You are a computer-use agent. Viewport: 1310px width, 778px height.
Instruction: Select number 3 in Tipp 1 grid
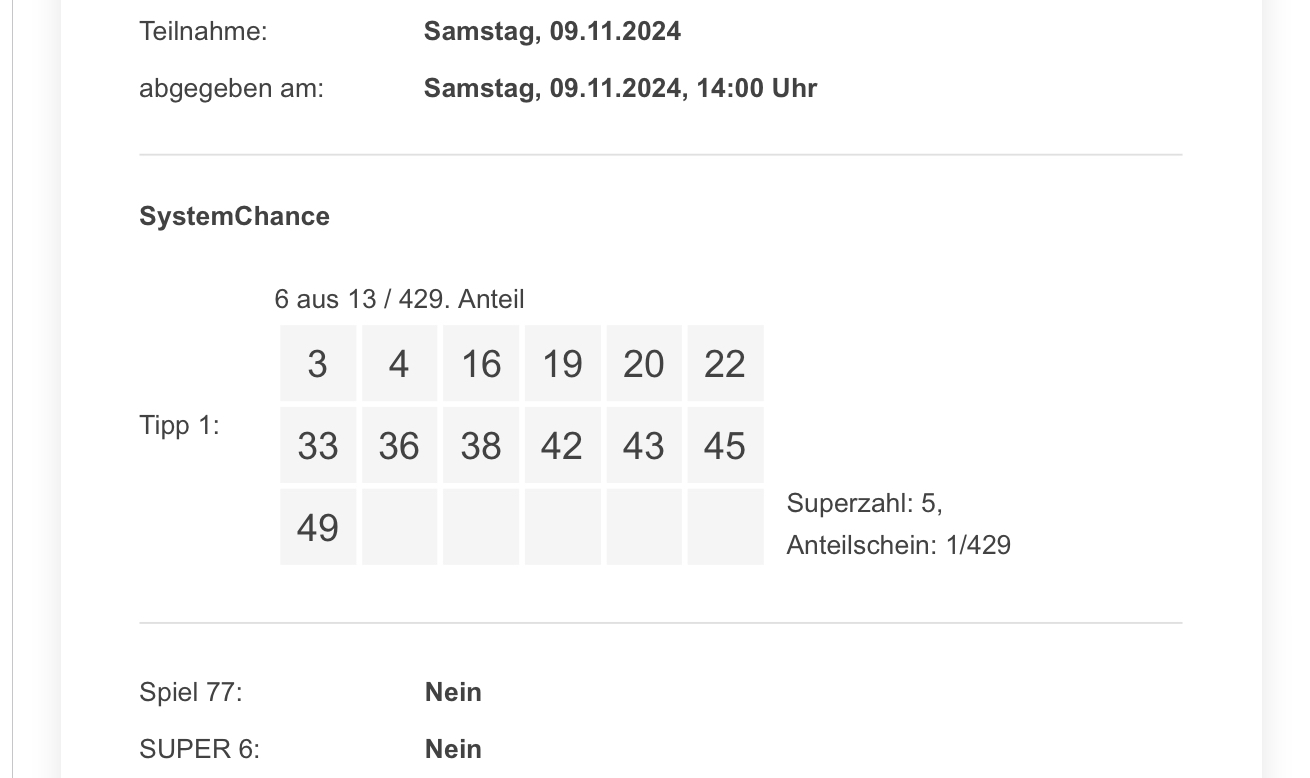318,363
